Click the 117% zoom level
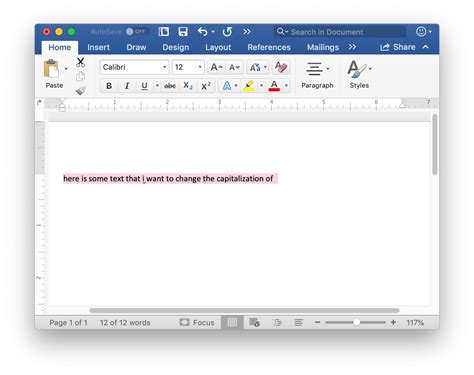Viewport: 474px width, 375px height. [x=415, y=322]
